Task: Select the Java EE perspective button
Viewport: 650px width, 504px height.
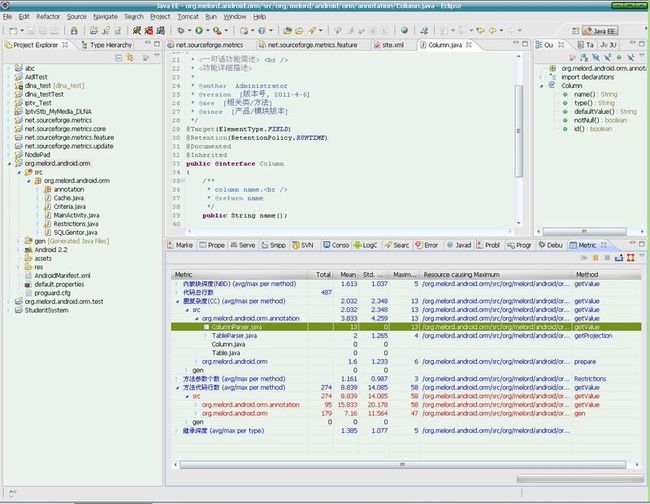Action: [600, 31]
